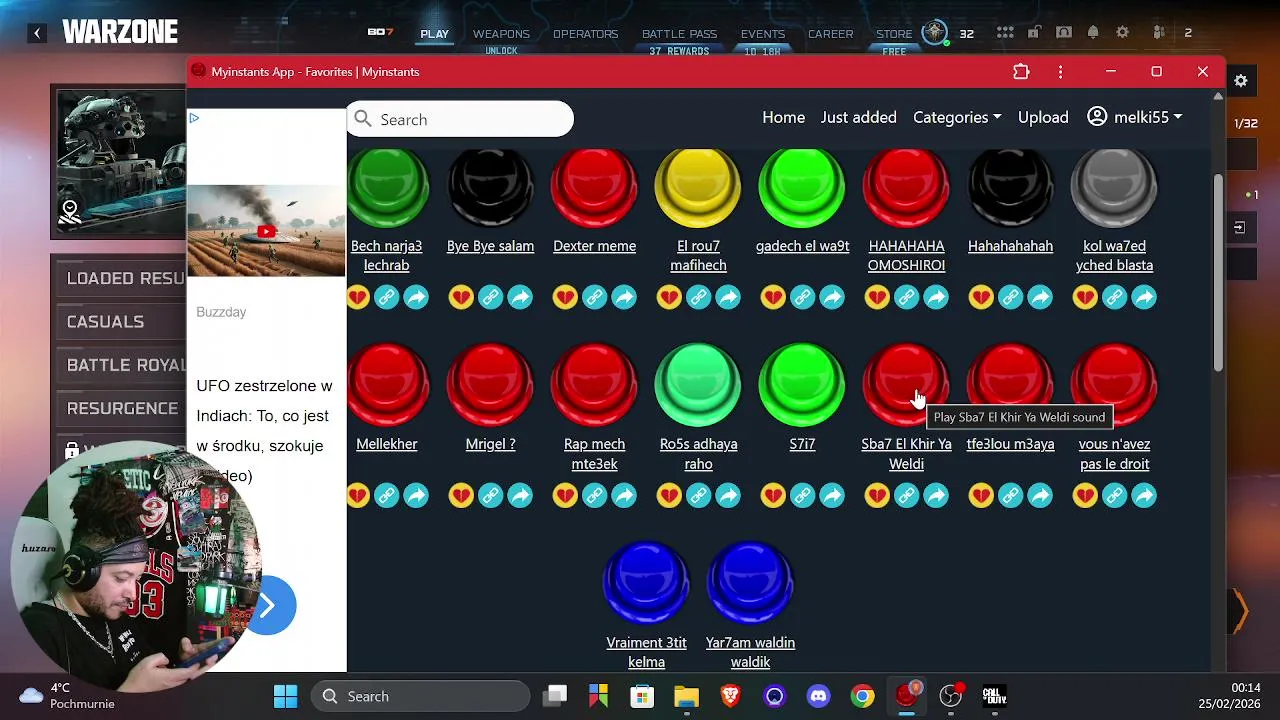Play the vous n'avez pas le droit button
This screenshot has width=1280, height=720.
pyautogui.click(x=1114, y=385)
